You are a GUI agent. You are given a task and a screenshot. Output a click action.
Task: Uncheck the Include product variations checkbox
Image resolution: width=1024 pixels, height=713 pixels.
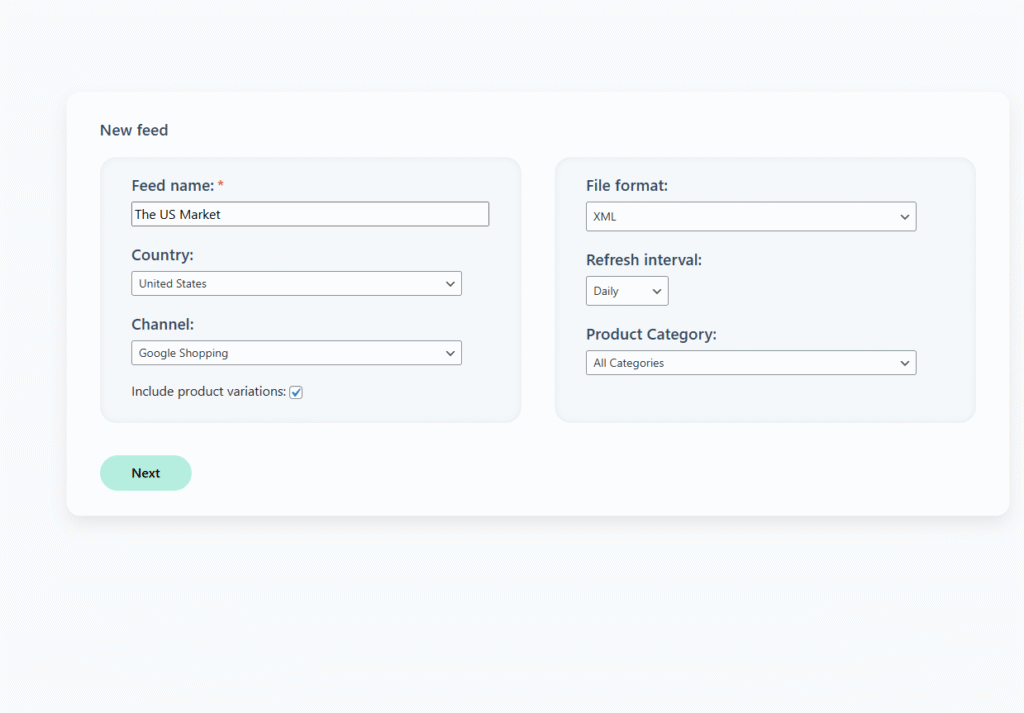pos(296,392)
